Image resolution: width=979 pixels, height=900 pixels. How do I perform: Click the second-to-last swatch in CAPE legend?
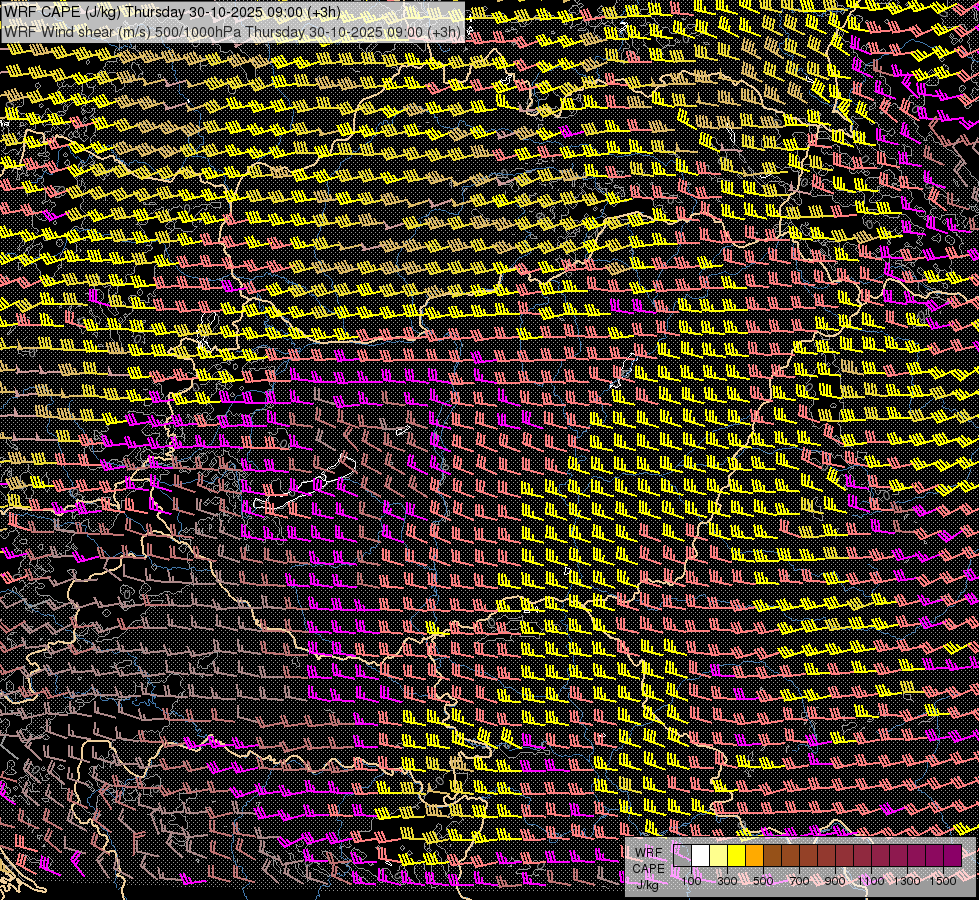pyautogui.click(x=934, y=856)
